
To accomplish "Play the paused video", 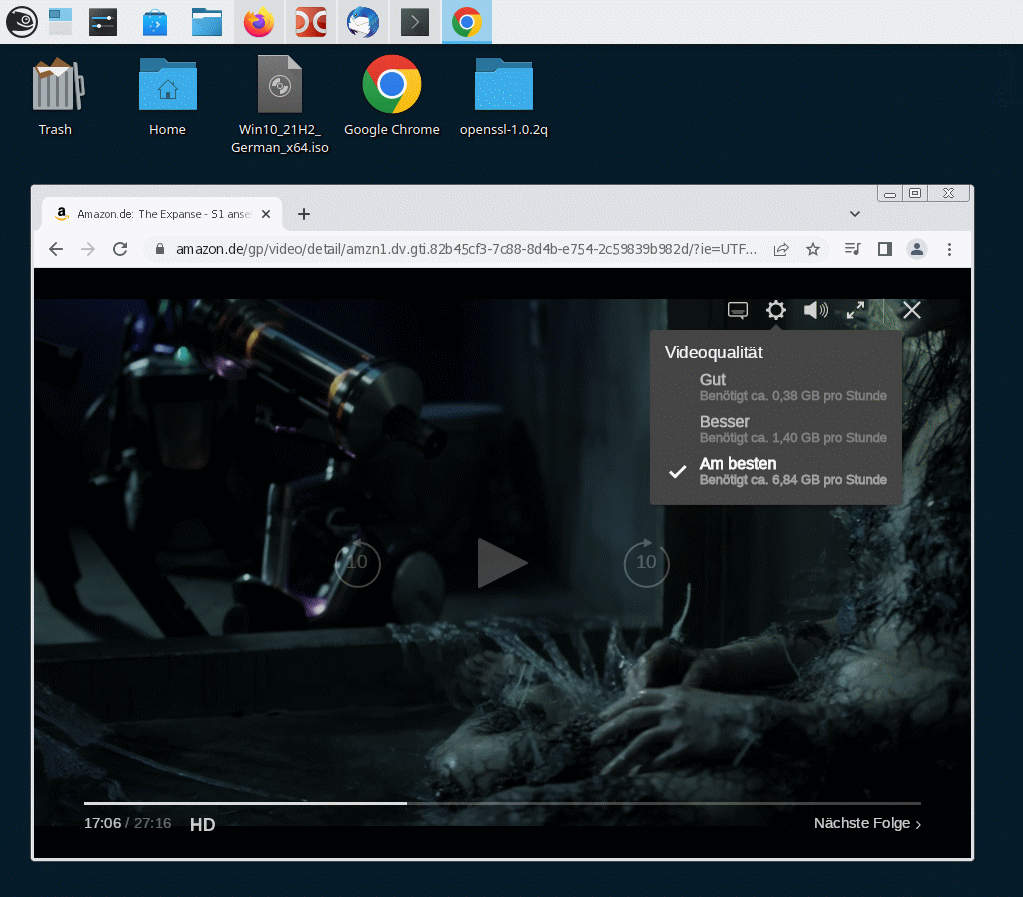I will tap(502, 562).
